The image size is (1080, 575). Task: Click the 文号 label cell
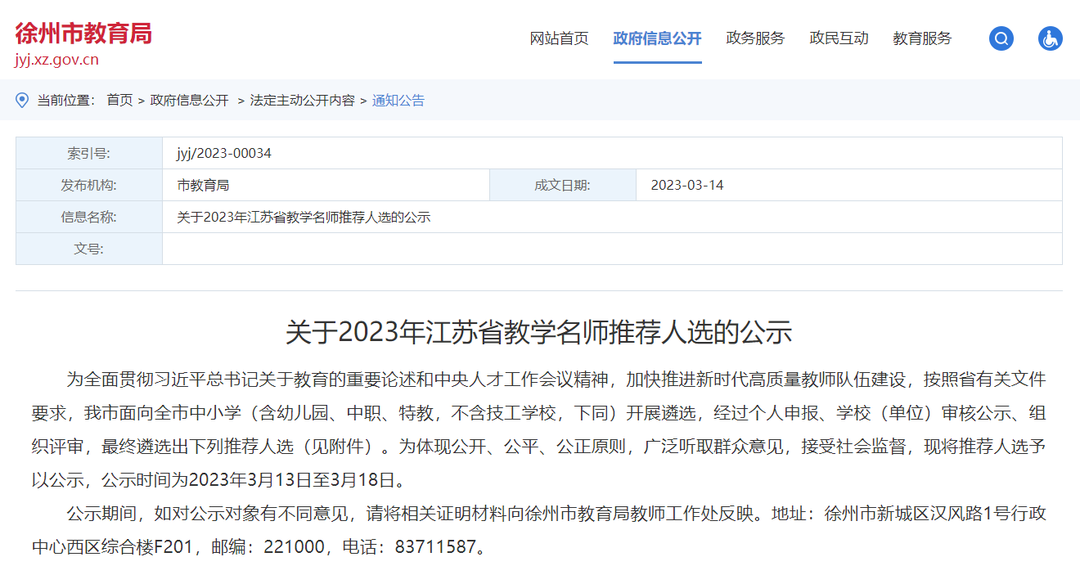(x=89, y=249)
